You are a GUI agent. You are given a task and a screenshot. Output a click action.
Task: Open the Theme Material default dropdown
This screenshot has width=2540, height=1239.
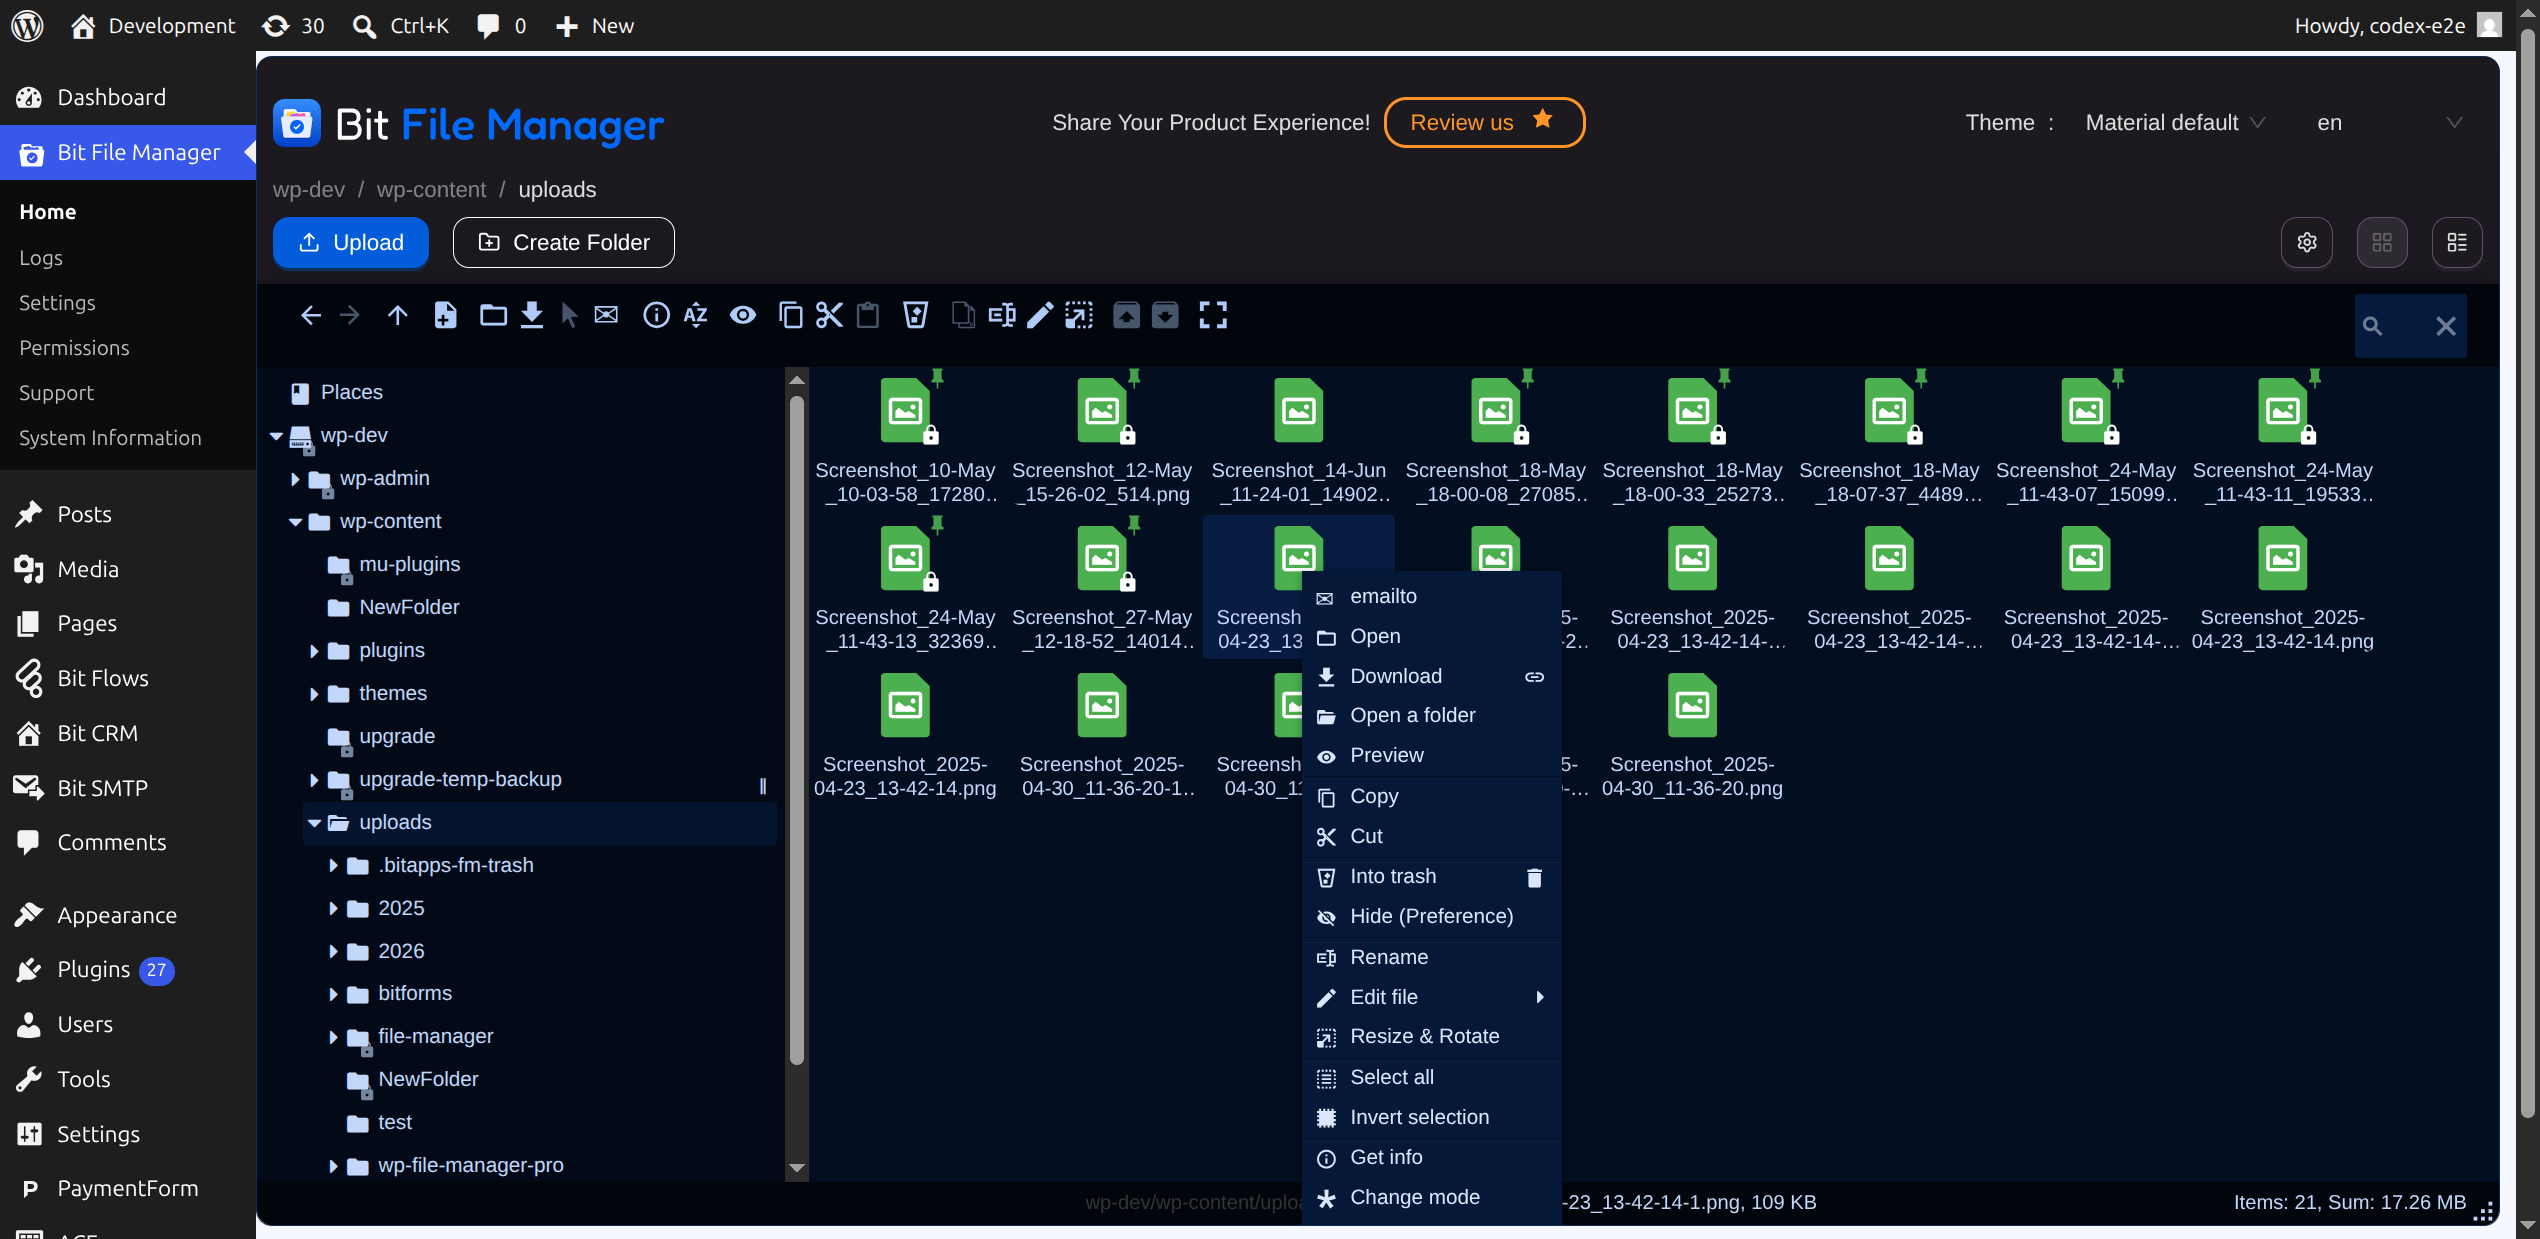click(2175, 123)
